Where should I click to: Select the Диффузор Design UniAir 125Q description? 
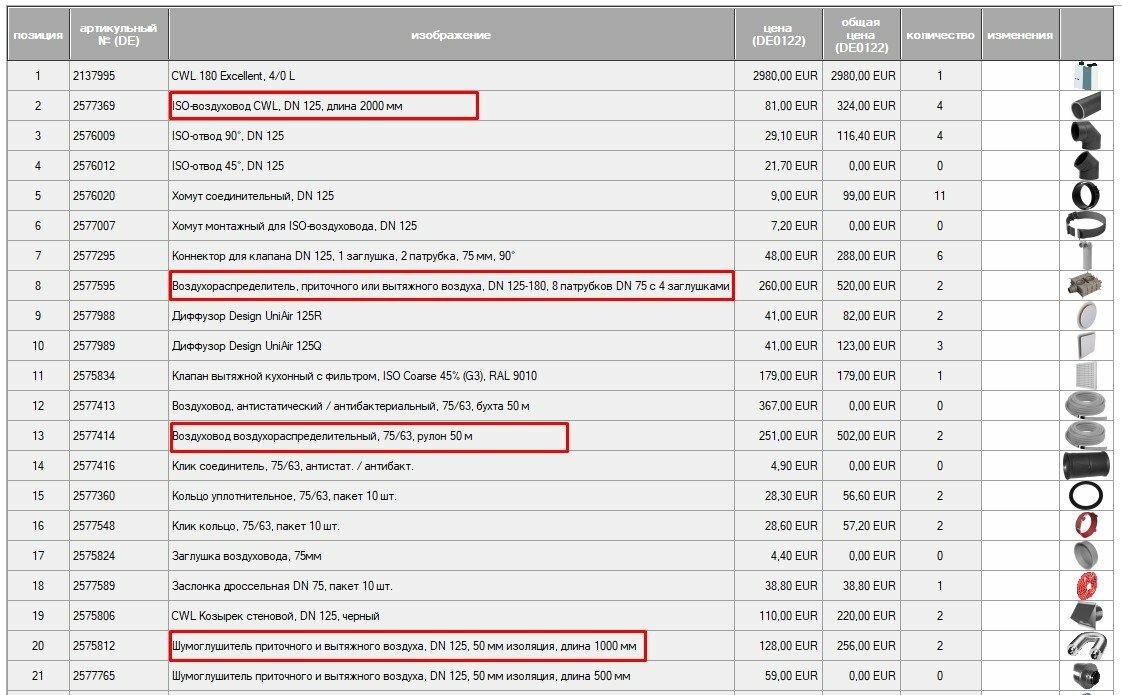[x=247, y=346]
